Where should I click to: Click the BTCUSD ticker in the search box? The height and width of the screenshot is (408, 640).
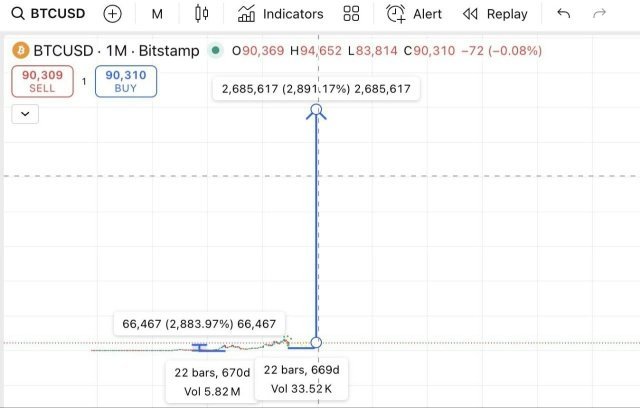pos(58,14)
